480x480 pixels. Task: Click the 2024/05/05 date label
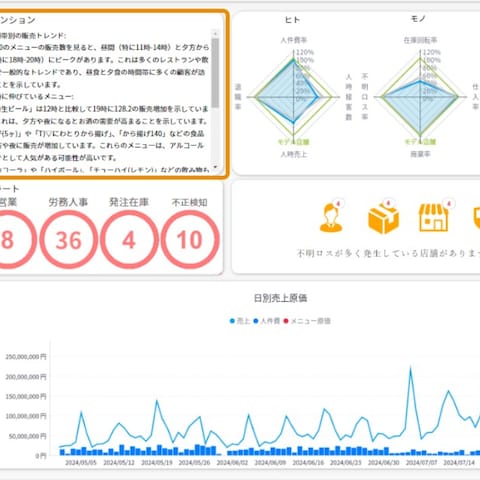click(81, 463)
